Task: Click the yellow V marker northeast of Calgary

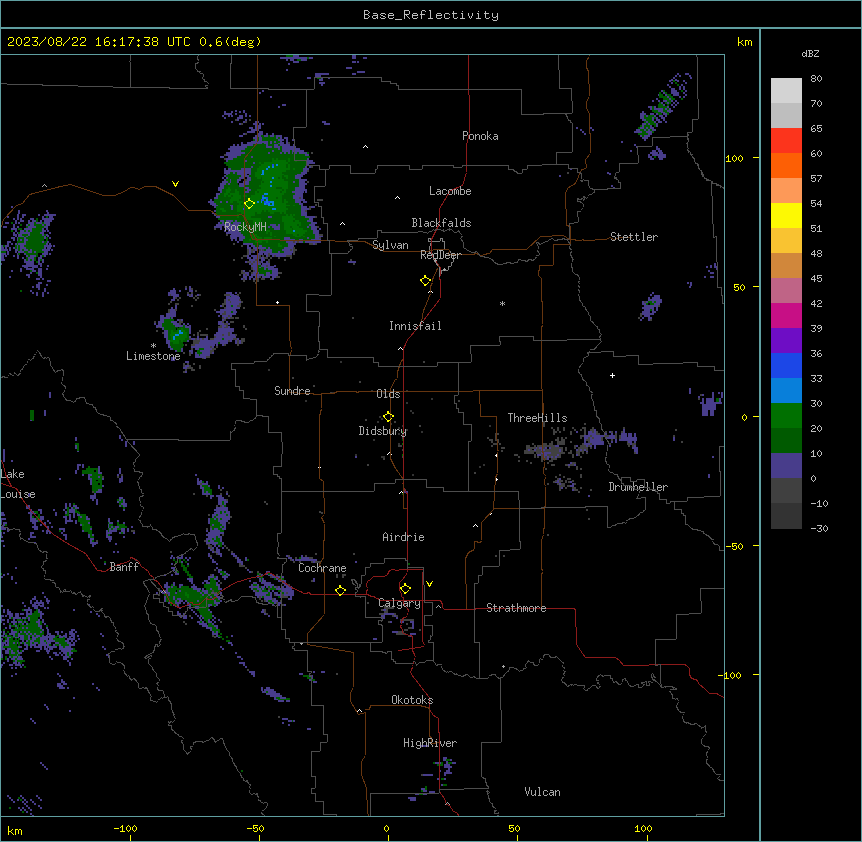Action: (429, 584)
